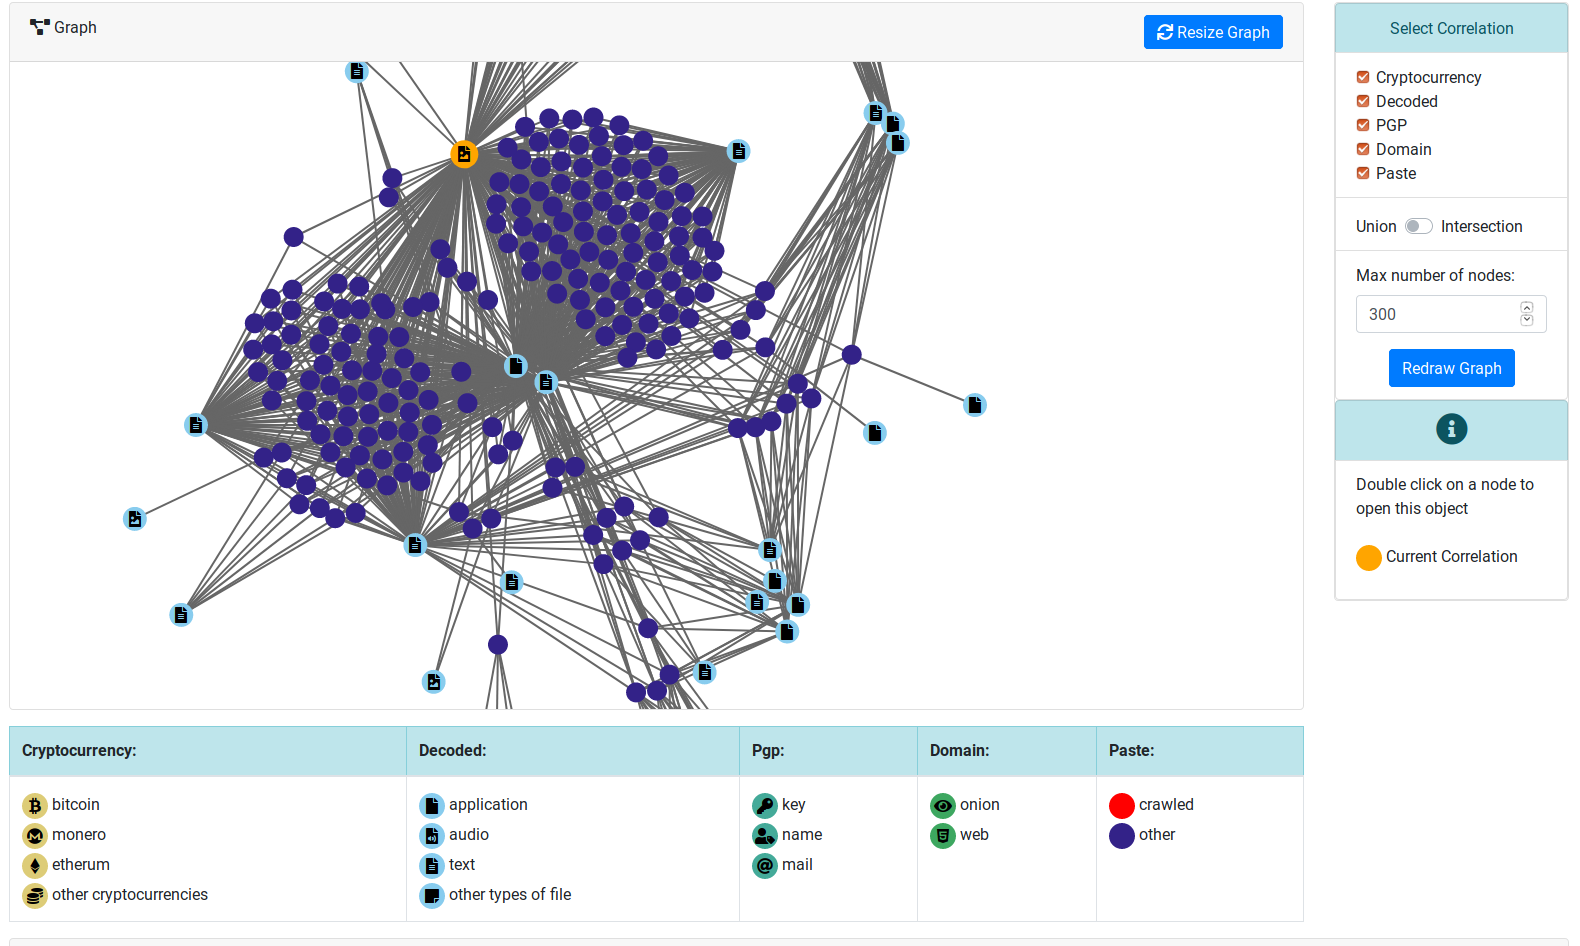Click the info icon in the side panel
Screen dimensions: 1580x946
[x=1451, y=429]
